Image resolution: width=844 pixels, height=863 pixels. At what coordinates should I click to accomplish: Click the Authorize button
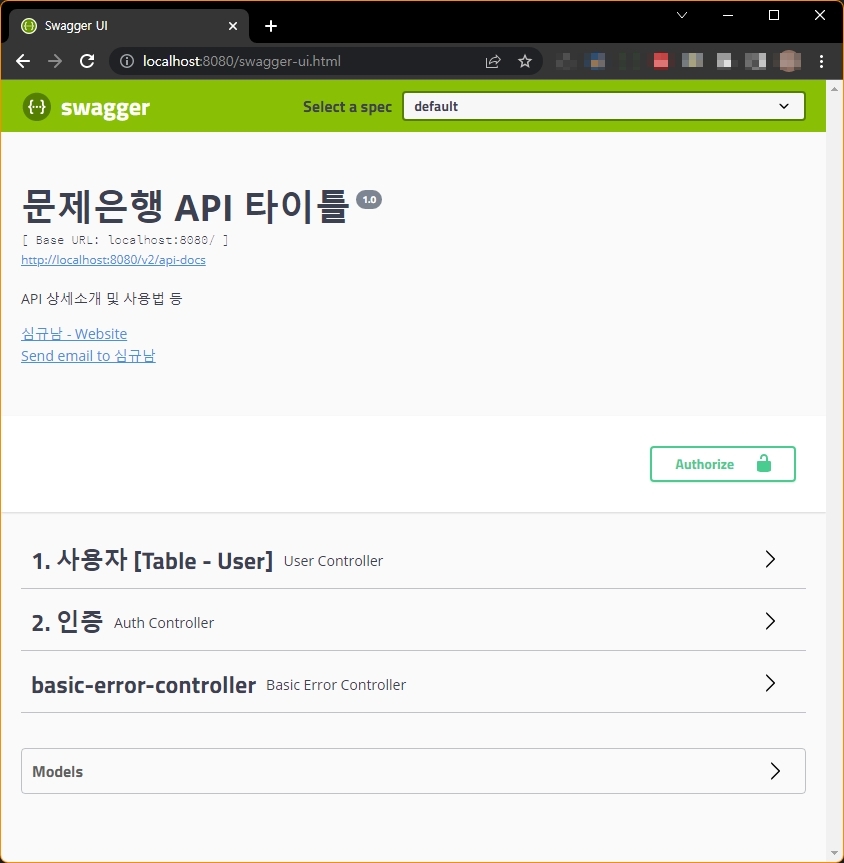click(722, 464)
